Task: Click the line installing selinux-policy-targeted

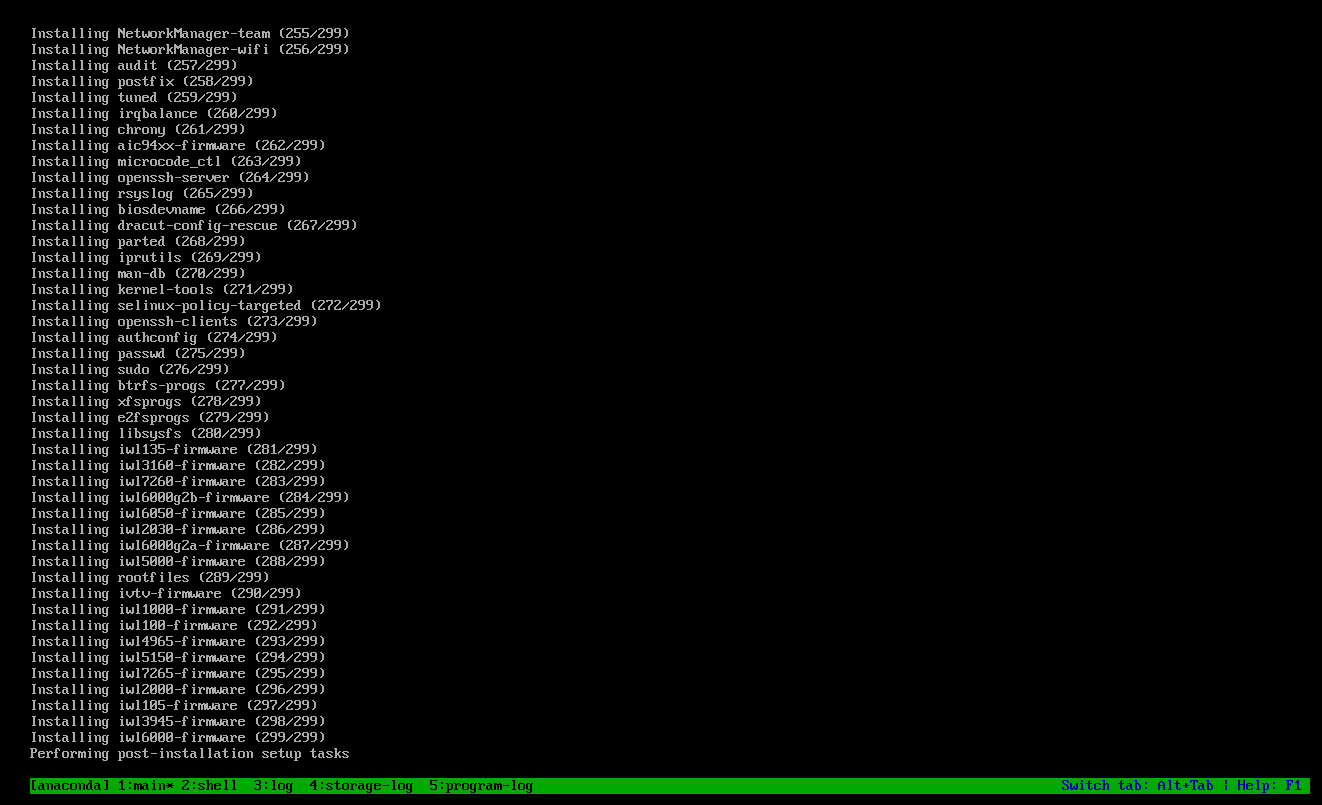Action: (206, 306)
